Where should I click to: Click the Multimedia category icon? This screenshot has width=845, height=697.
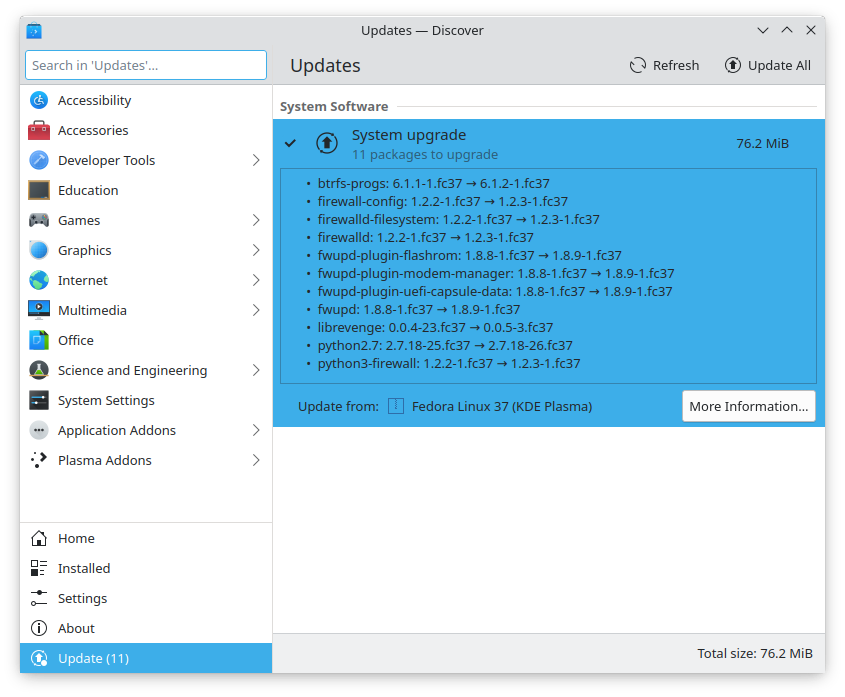click(x=38, y=310)
